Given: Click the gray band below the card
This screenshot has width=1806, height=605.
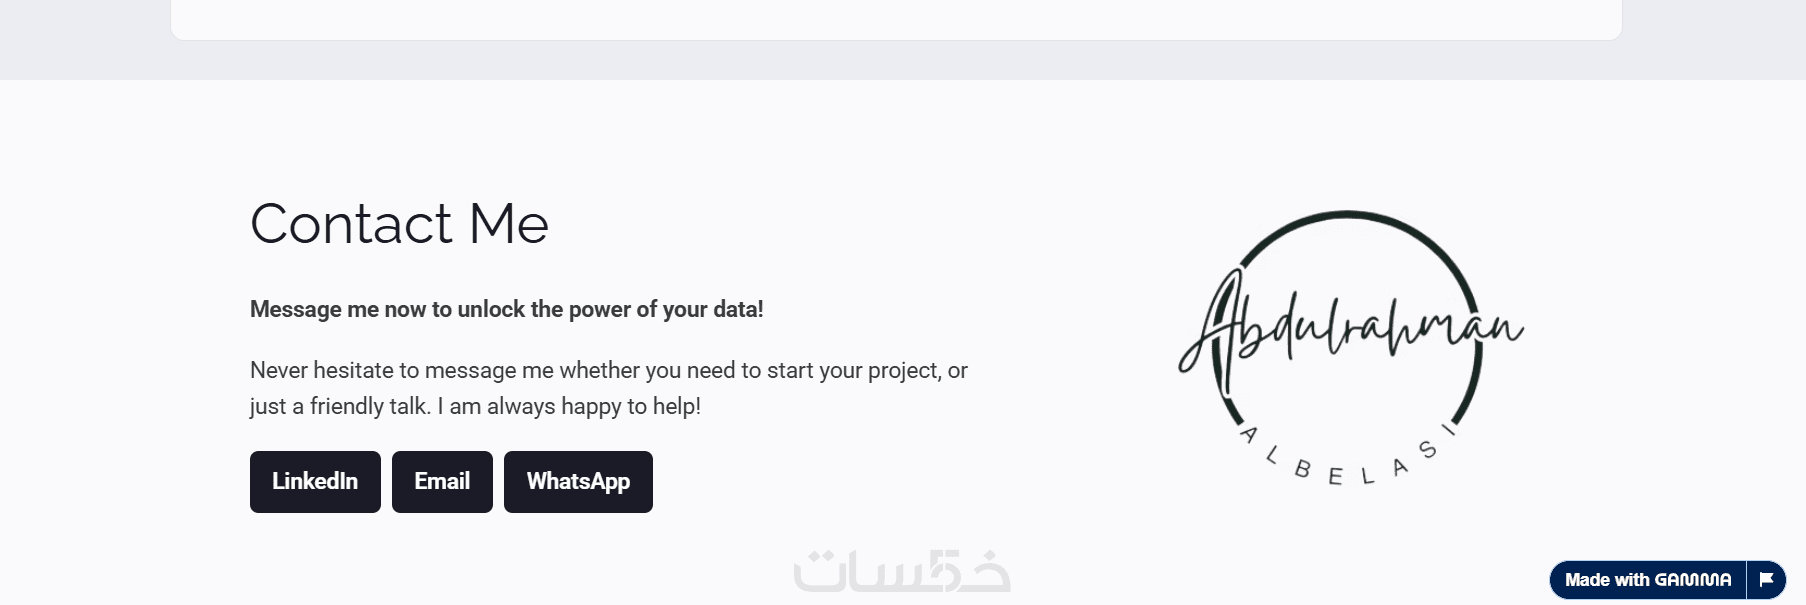Looking at the screenshot, I should point(896,62).
